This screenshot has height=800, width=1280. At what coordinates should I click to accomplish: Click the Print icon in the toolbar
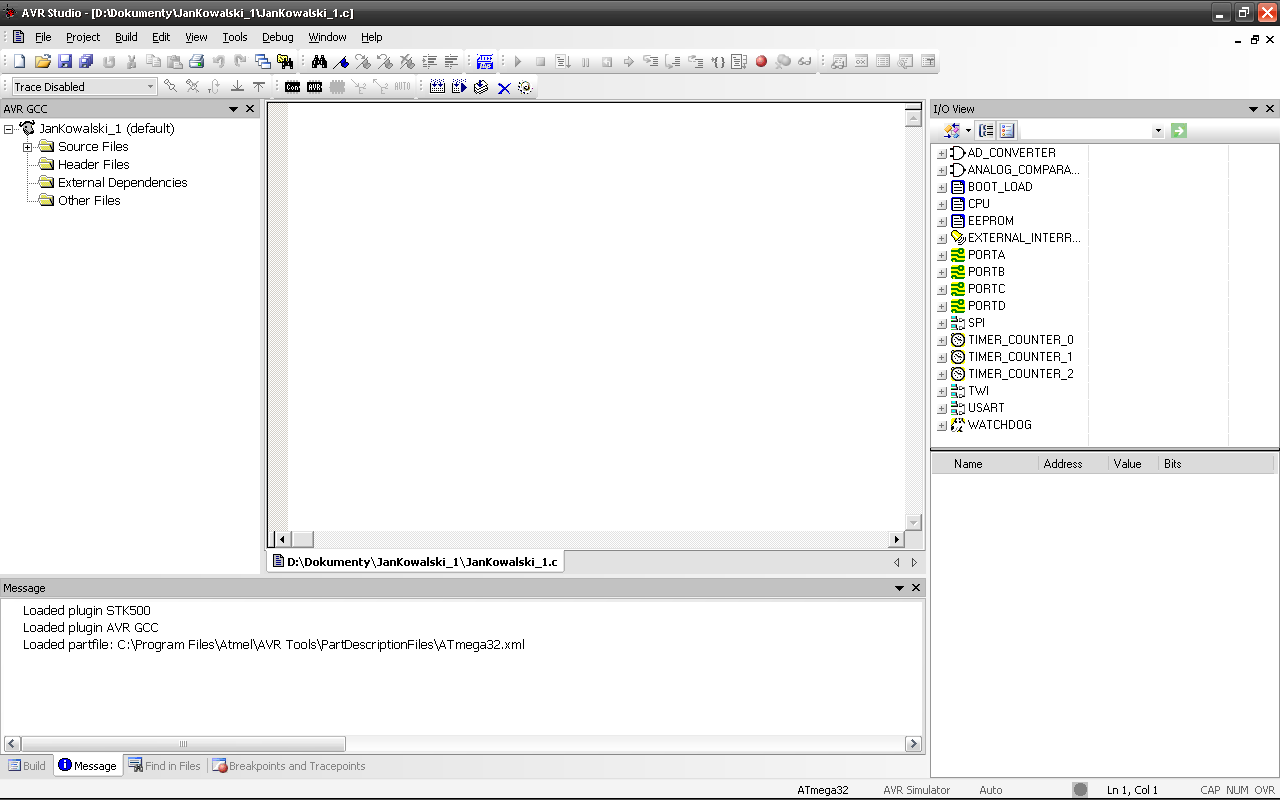click(x=197, y=62)
